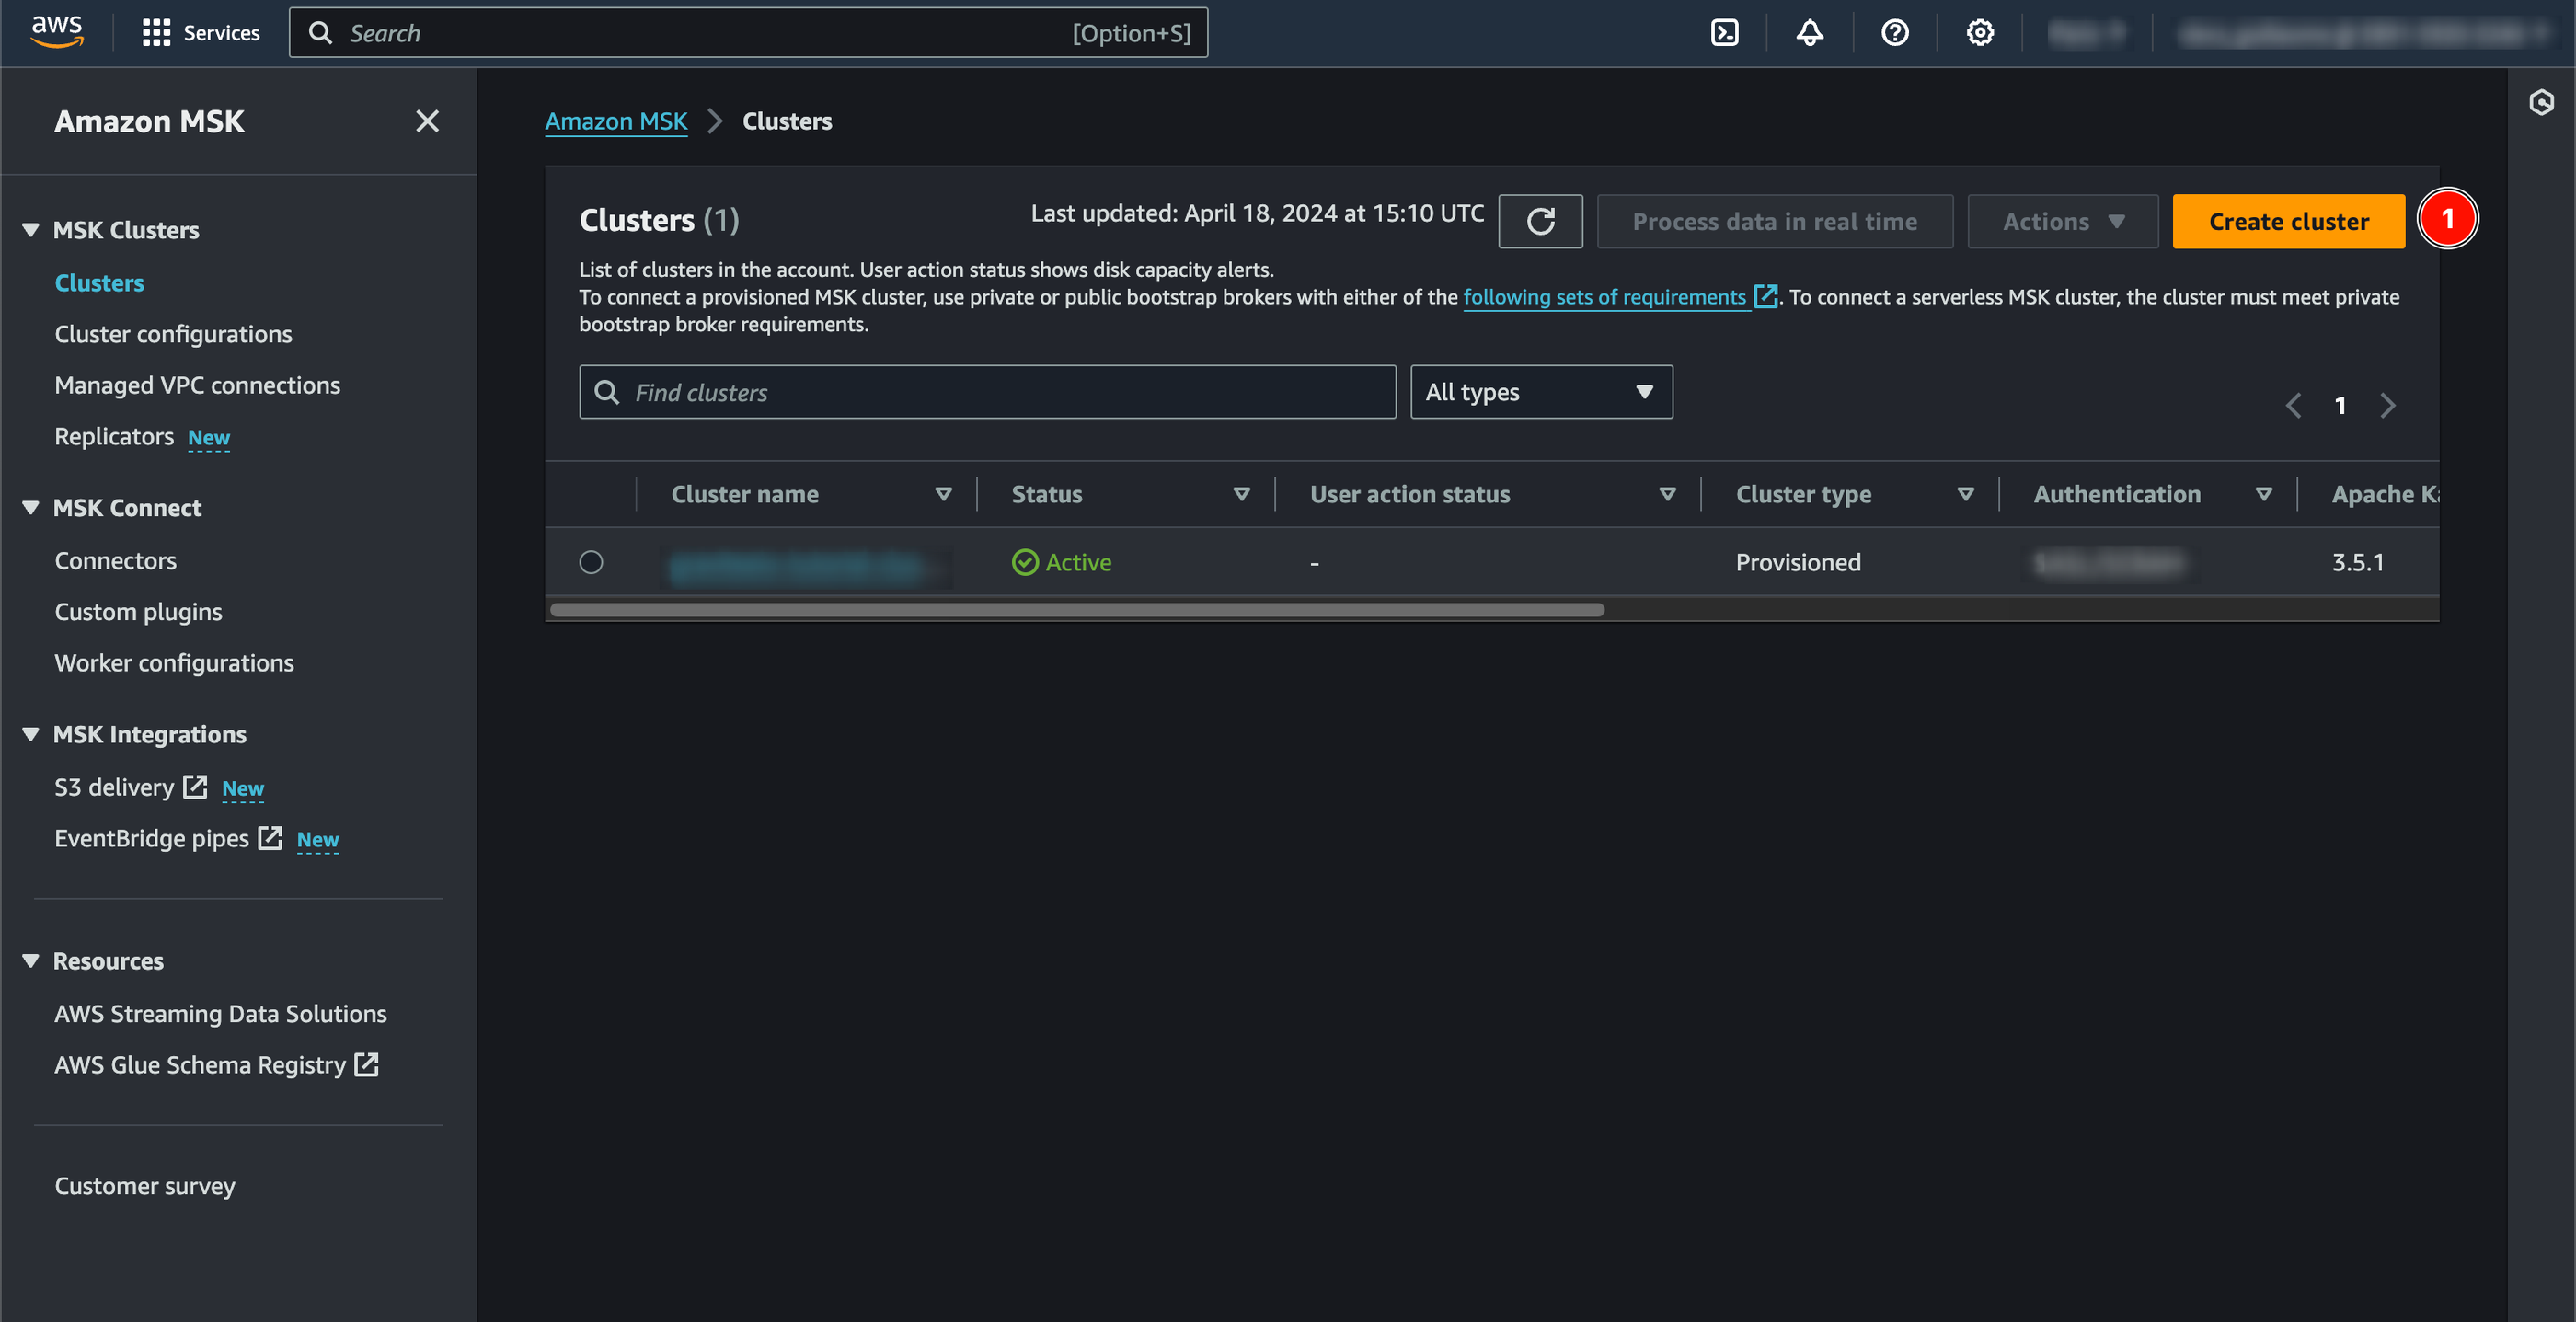Click the EventBridge pipes external link icon
The width and height of the screenshot is (2576, 1322).
click(270, 838)
